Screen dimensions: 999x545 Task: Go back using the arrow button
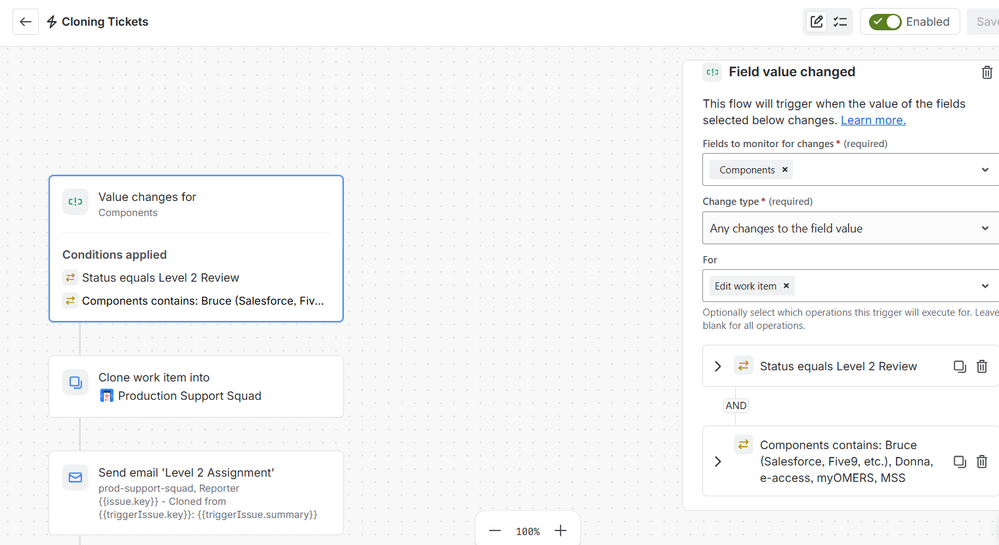pos(25,22)
